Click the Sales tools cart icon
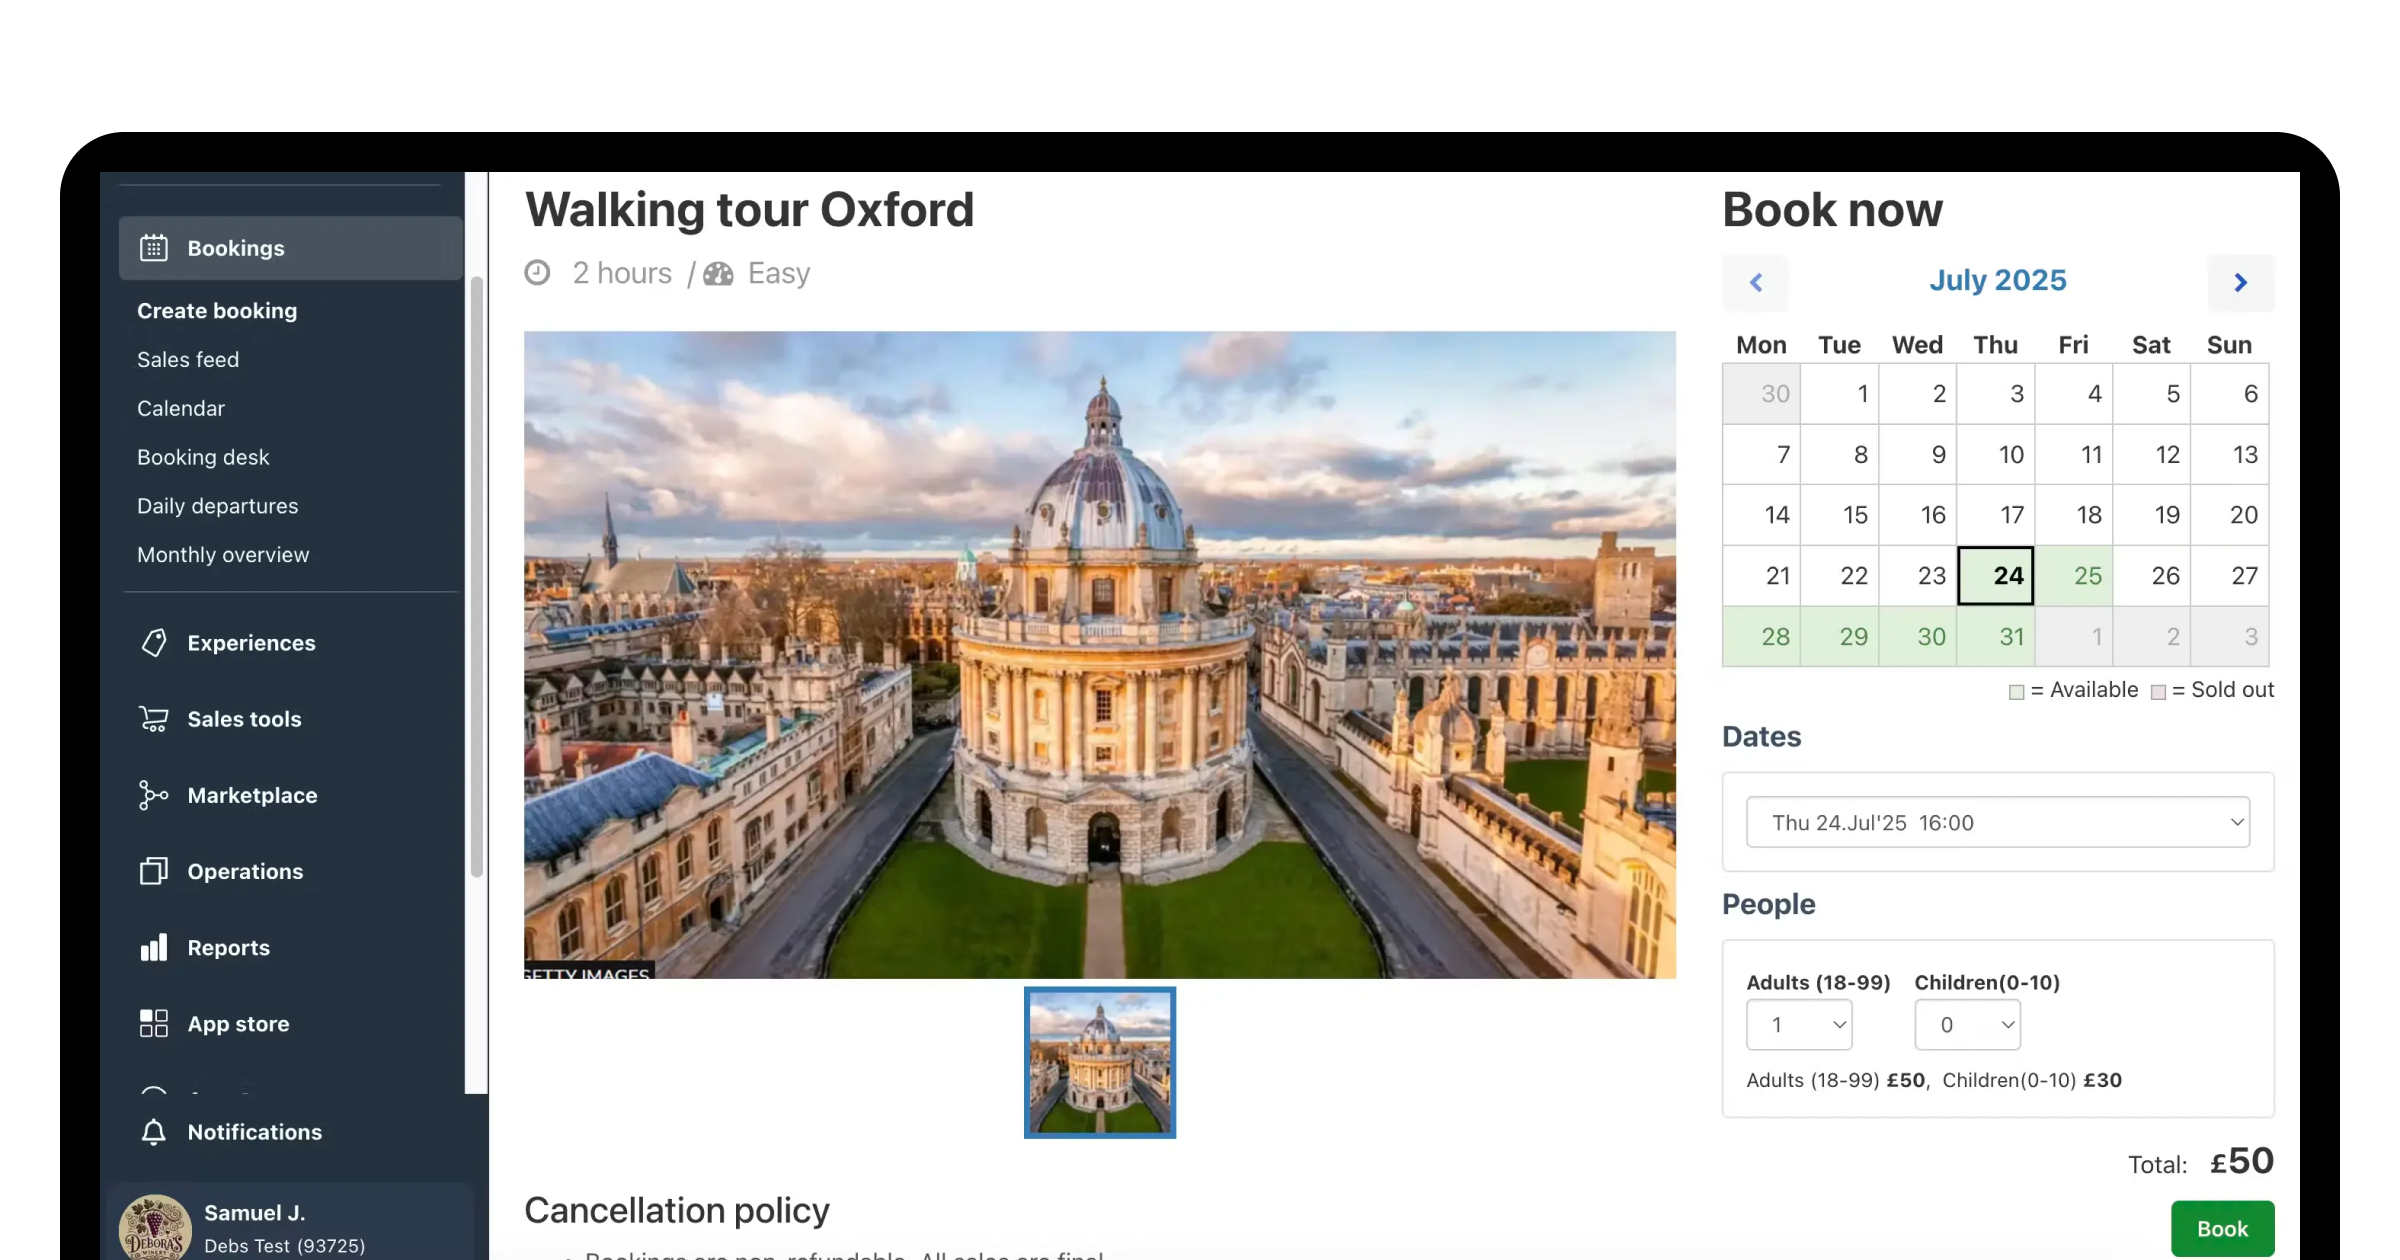The image size is (2400, 1260). (x=153, y=719)
